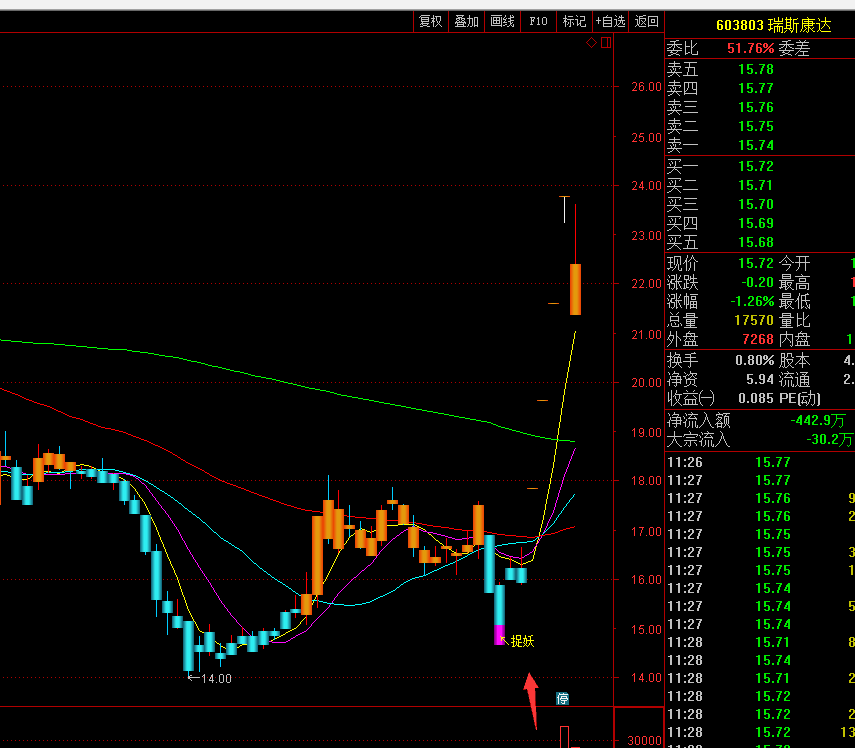
Task: Click the 返回 back button
Action: click(x=646, y=22)
